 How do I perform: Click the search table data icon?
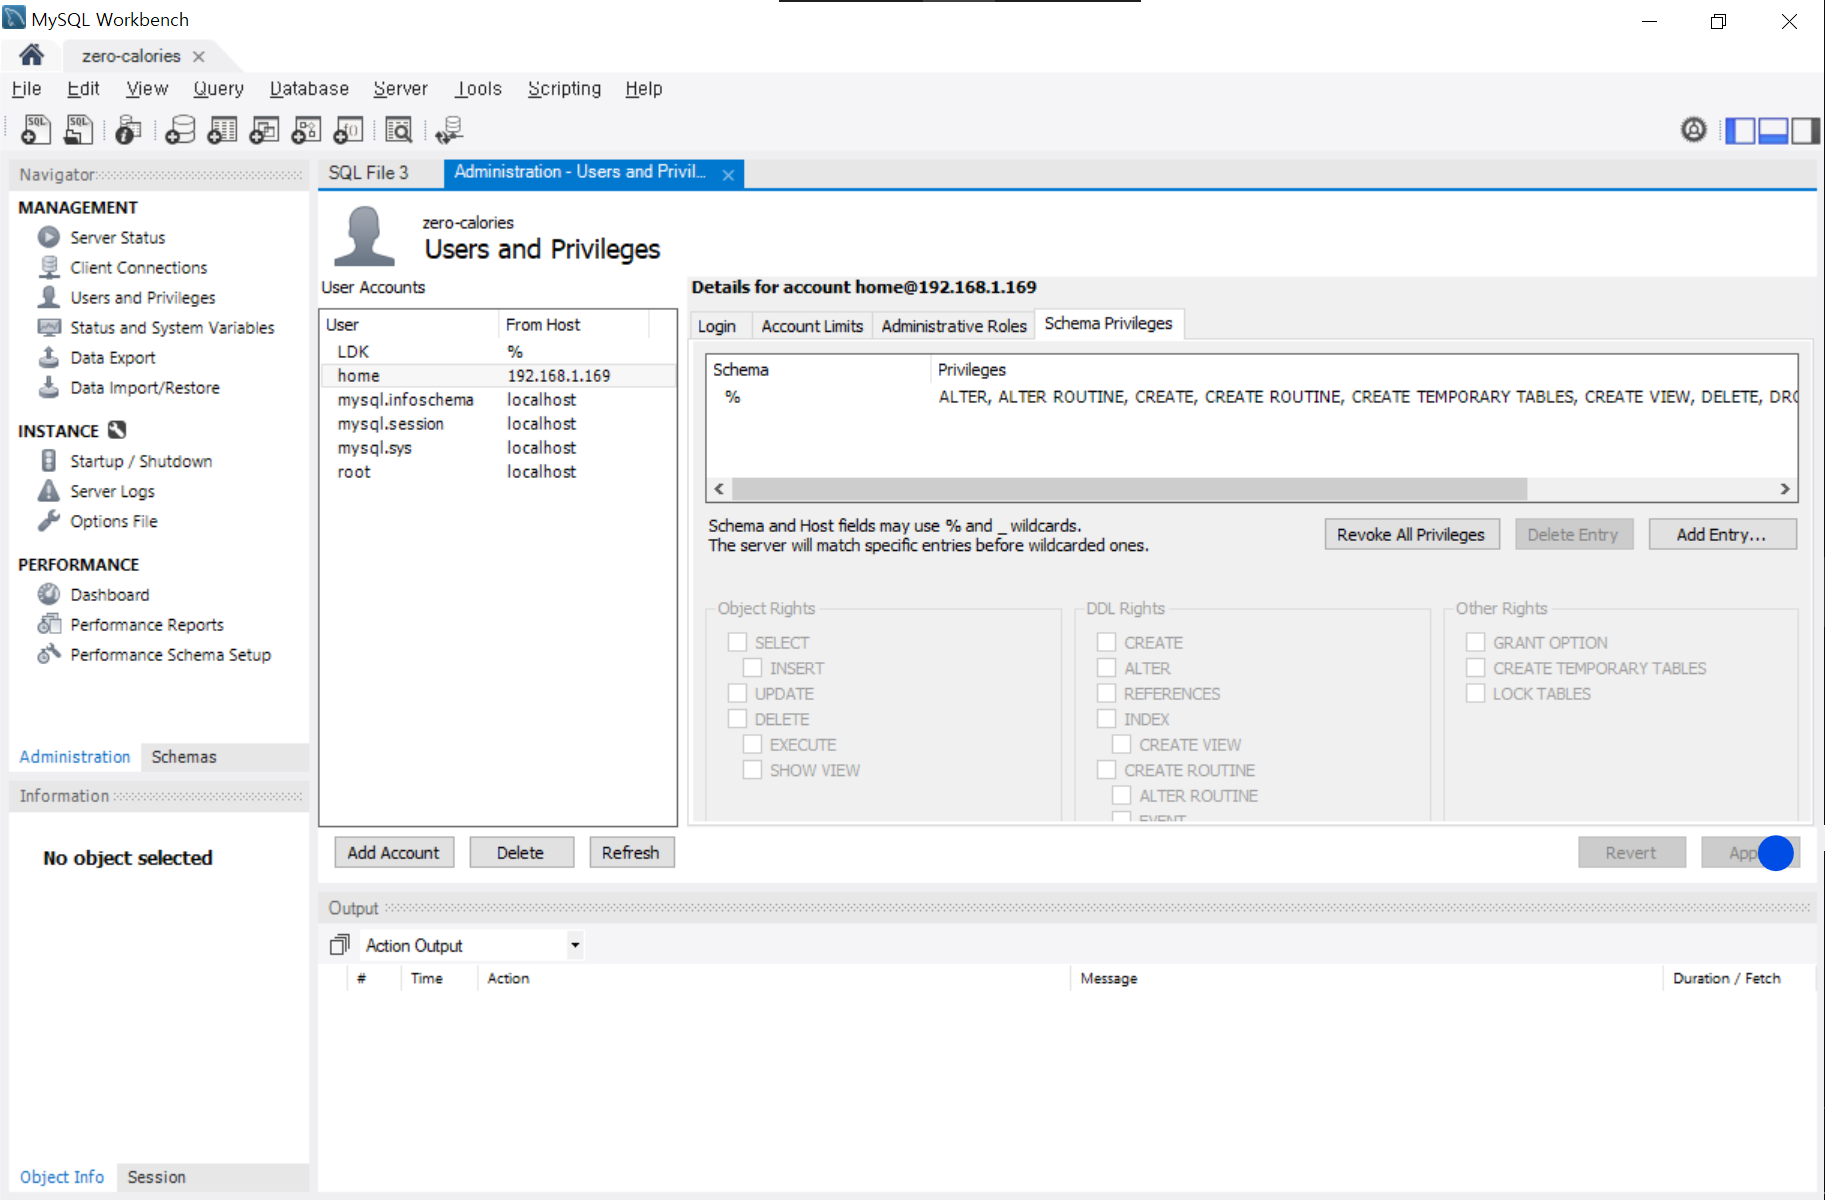398,130
